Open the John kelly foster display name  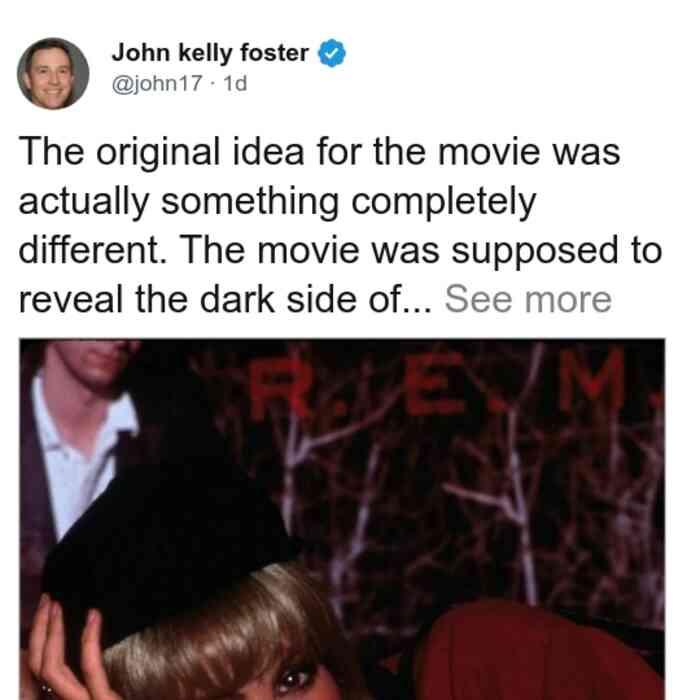(x=210, y=53)
